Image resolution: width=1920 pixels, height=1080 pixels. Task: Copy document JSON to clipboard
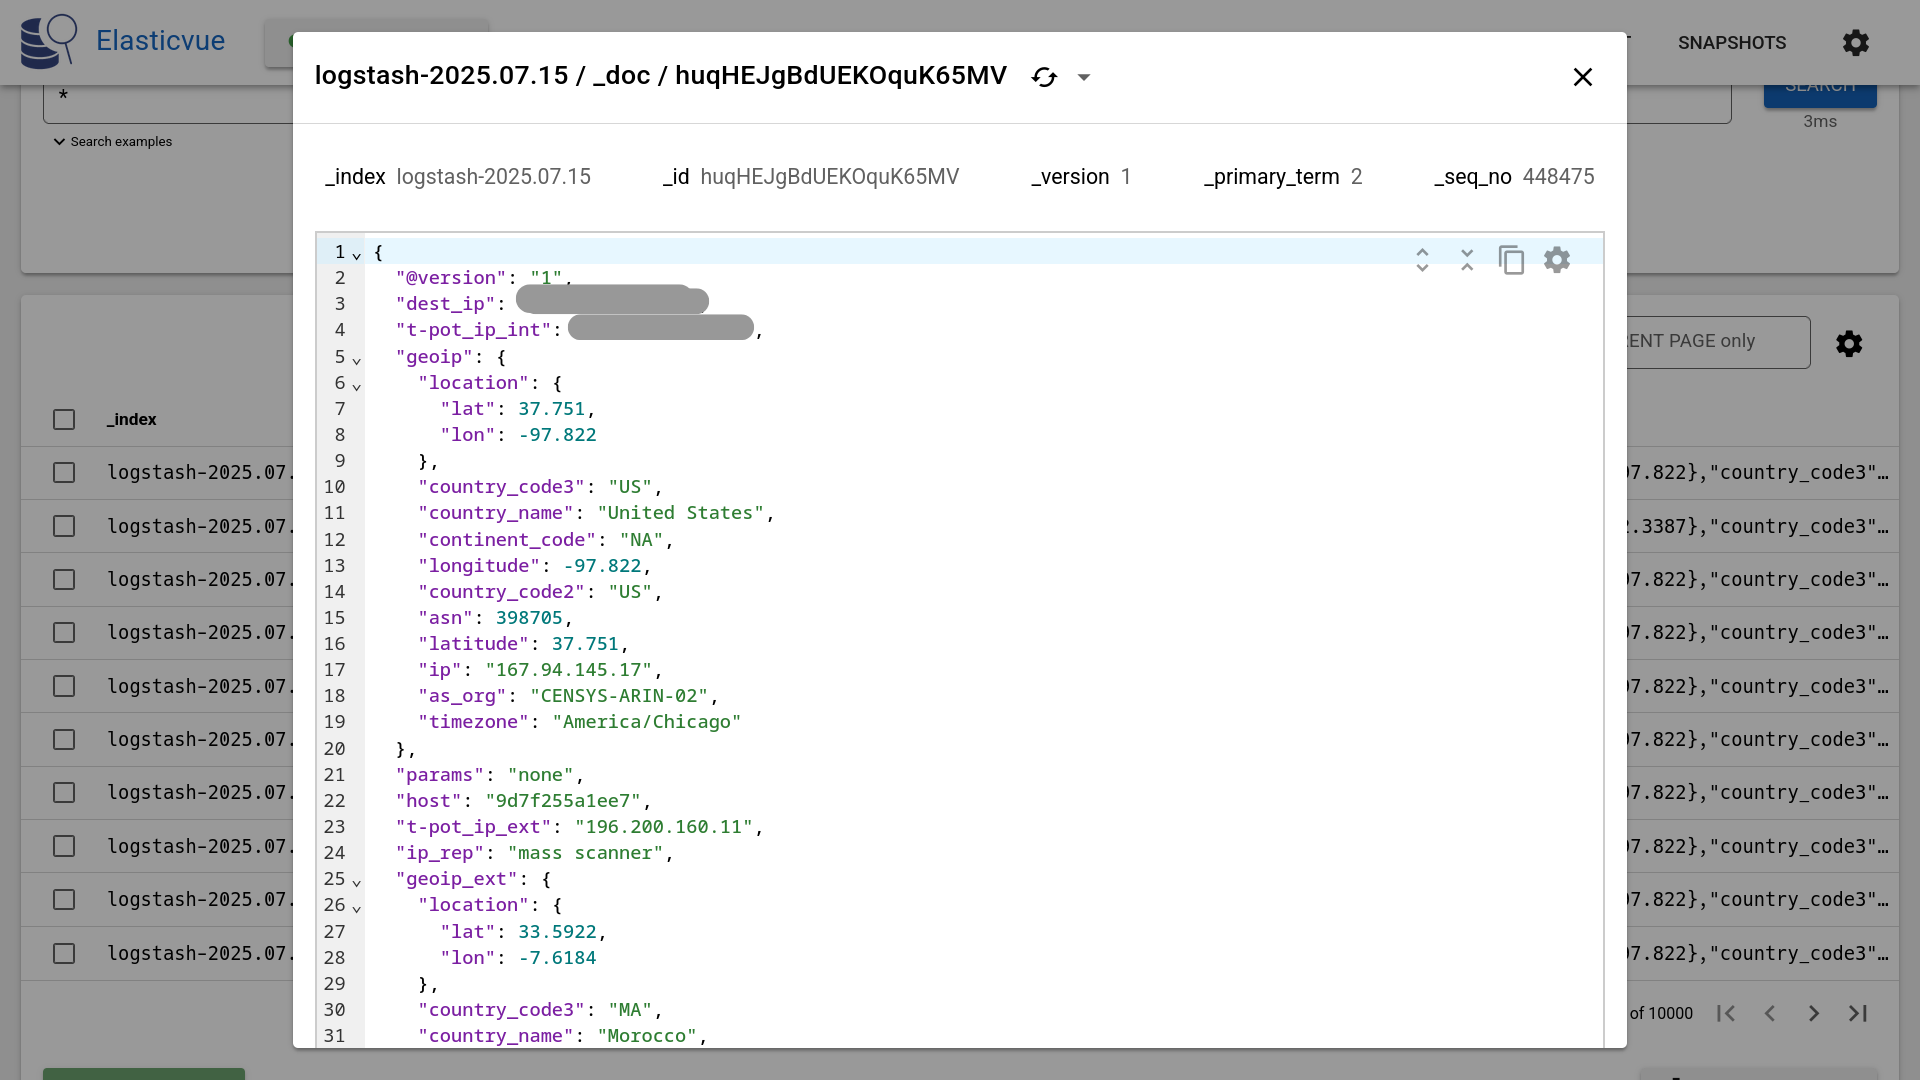coord(1511,260)
